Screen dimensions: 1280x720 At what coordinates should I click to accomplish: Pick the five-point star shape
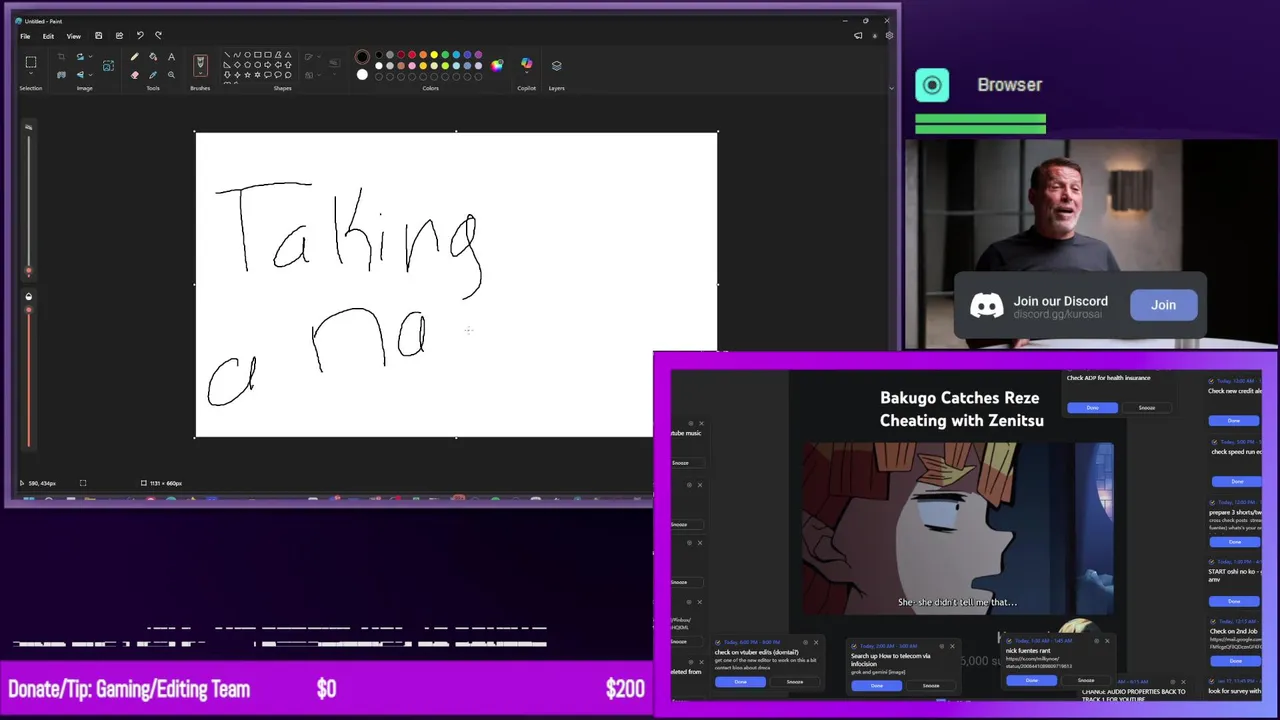[x=247, y=75]
